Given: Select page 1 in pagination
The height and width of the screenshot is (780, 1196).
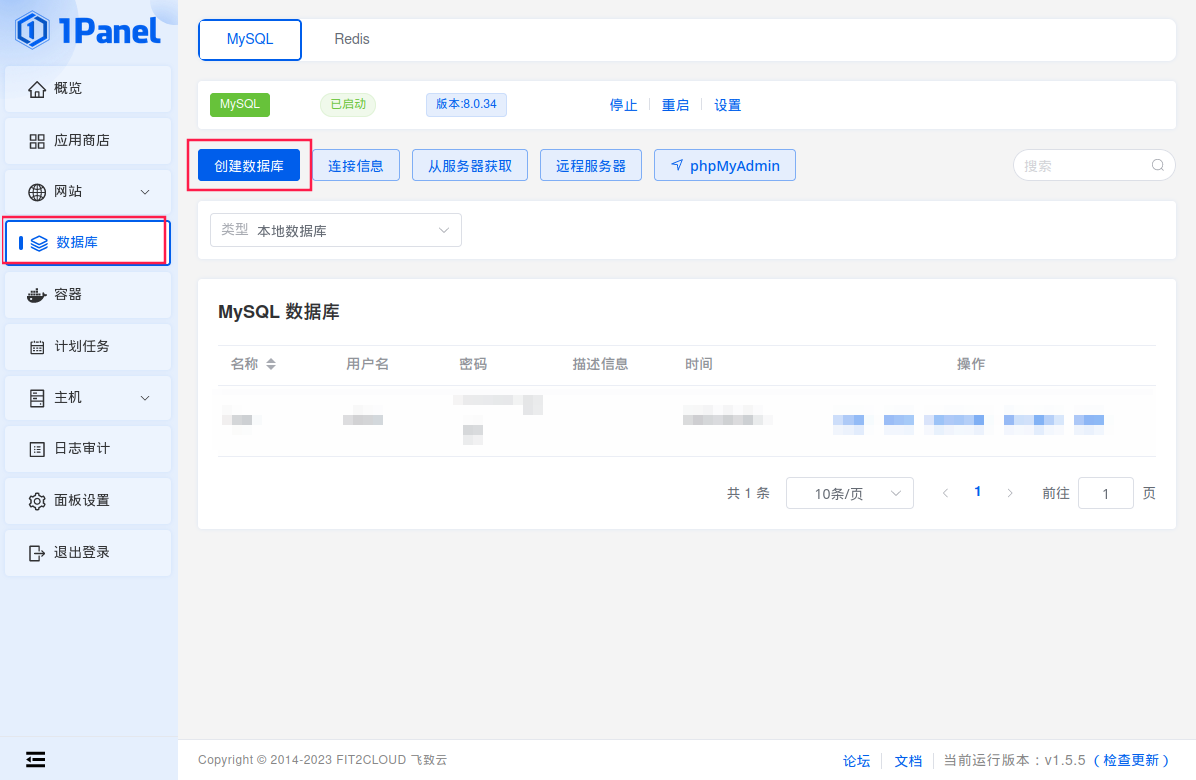Looking at the screenshot, I should point(977,493).
